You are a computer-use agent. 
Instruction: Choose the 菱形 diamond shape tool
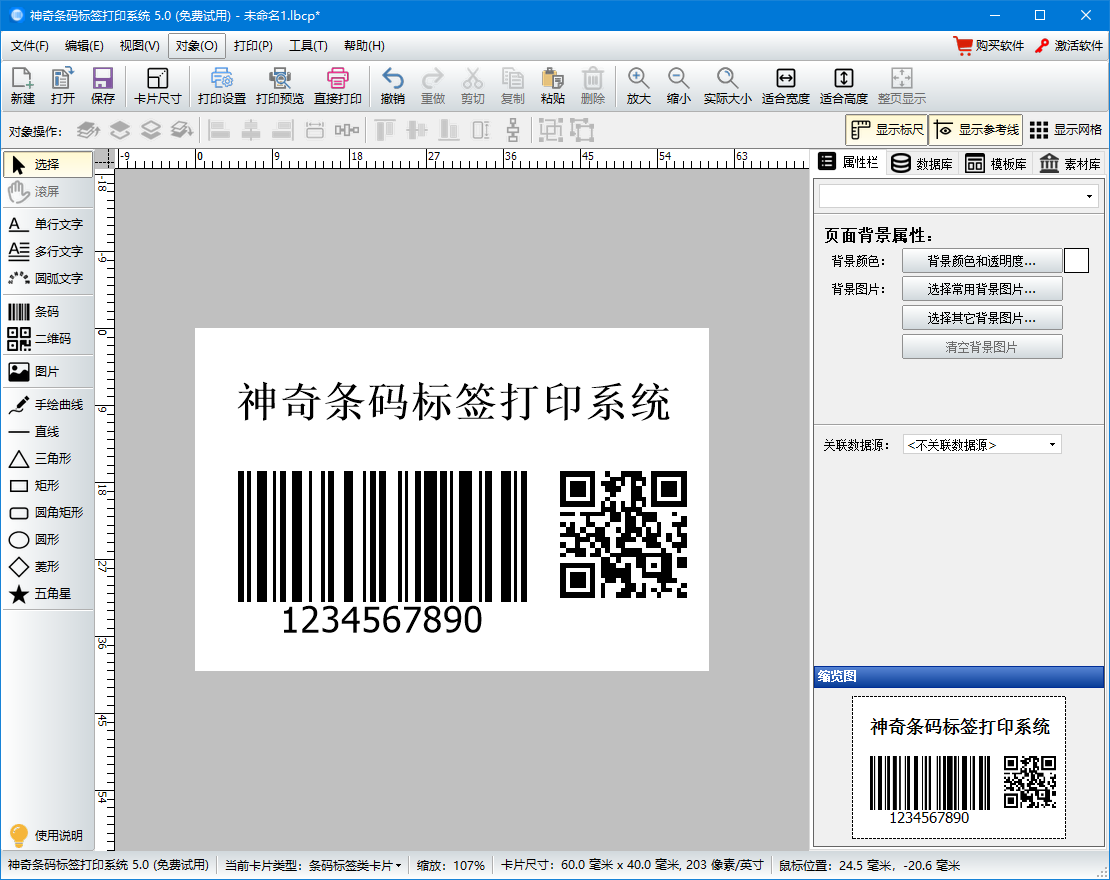(x=47, y=566)
